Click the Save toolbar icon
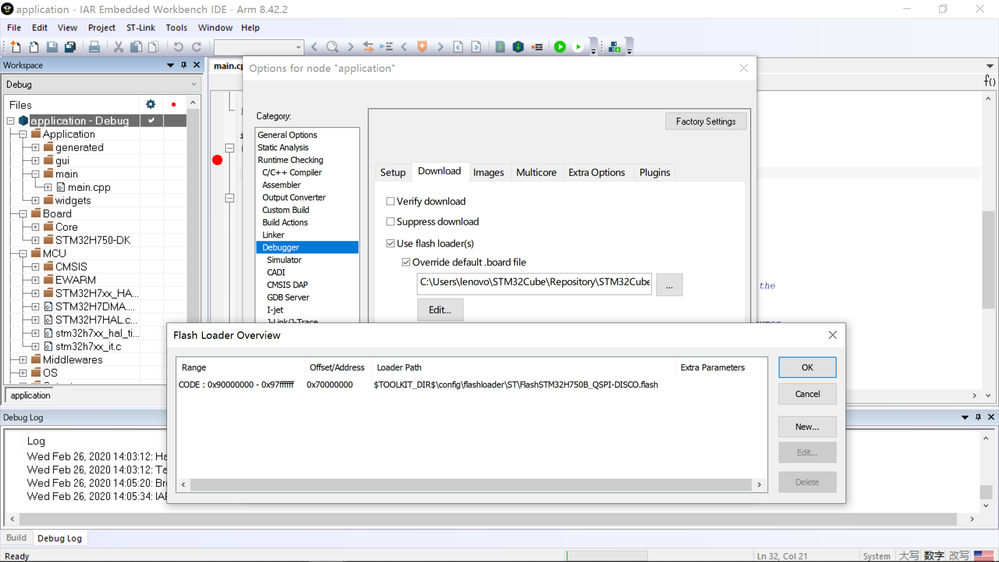 52,47
